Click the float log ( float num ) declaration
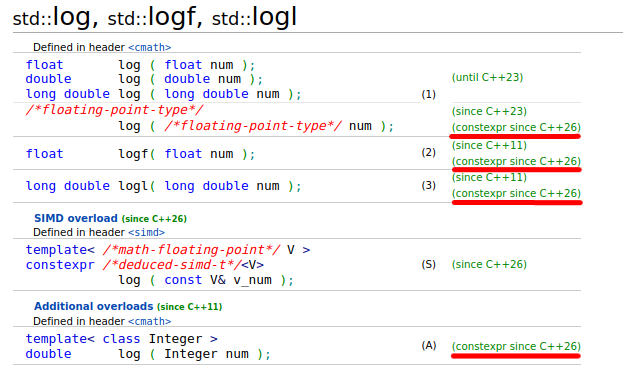 coord(140,65)
